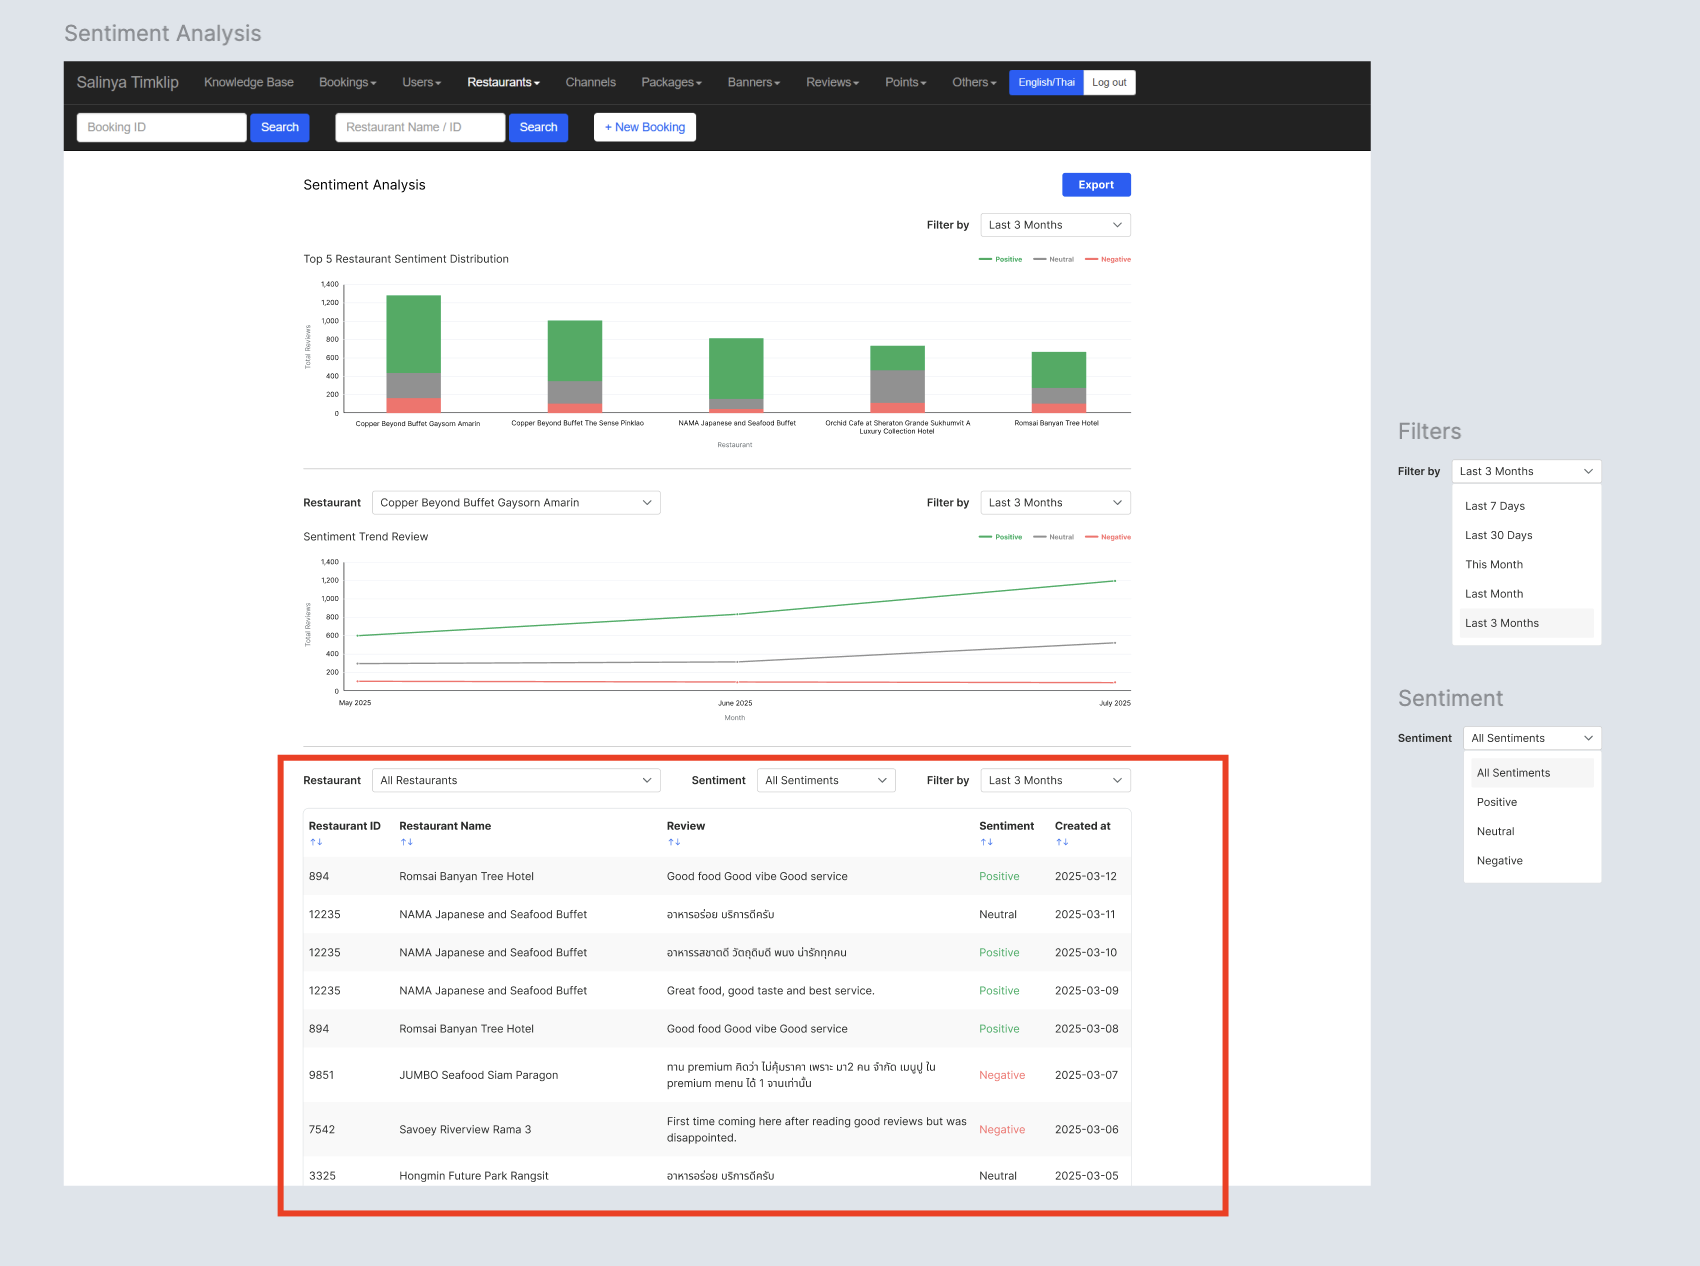Toggle Positive legend in Top 5 chart
Image resolution: width=1700 pixels, height=1266 pixels.
[x=1001, y=259]
